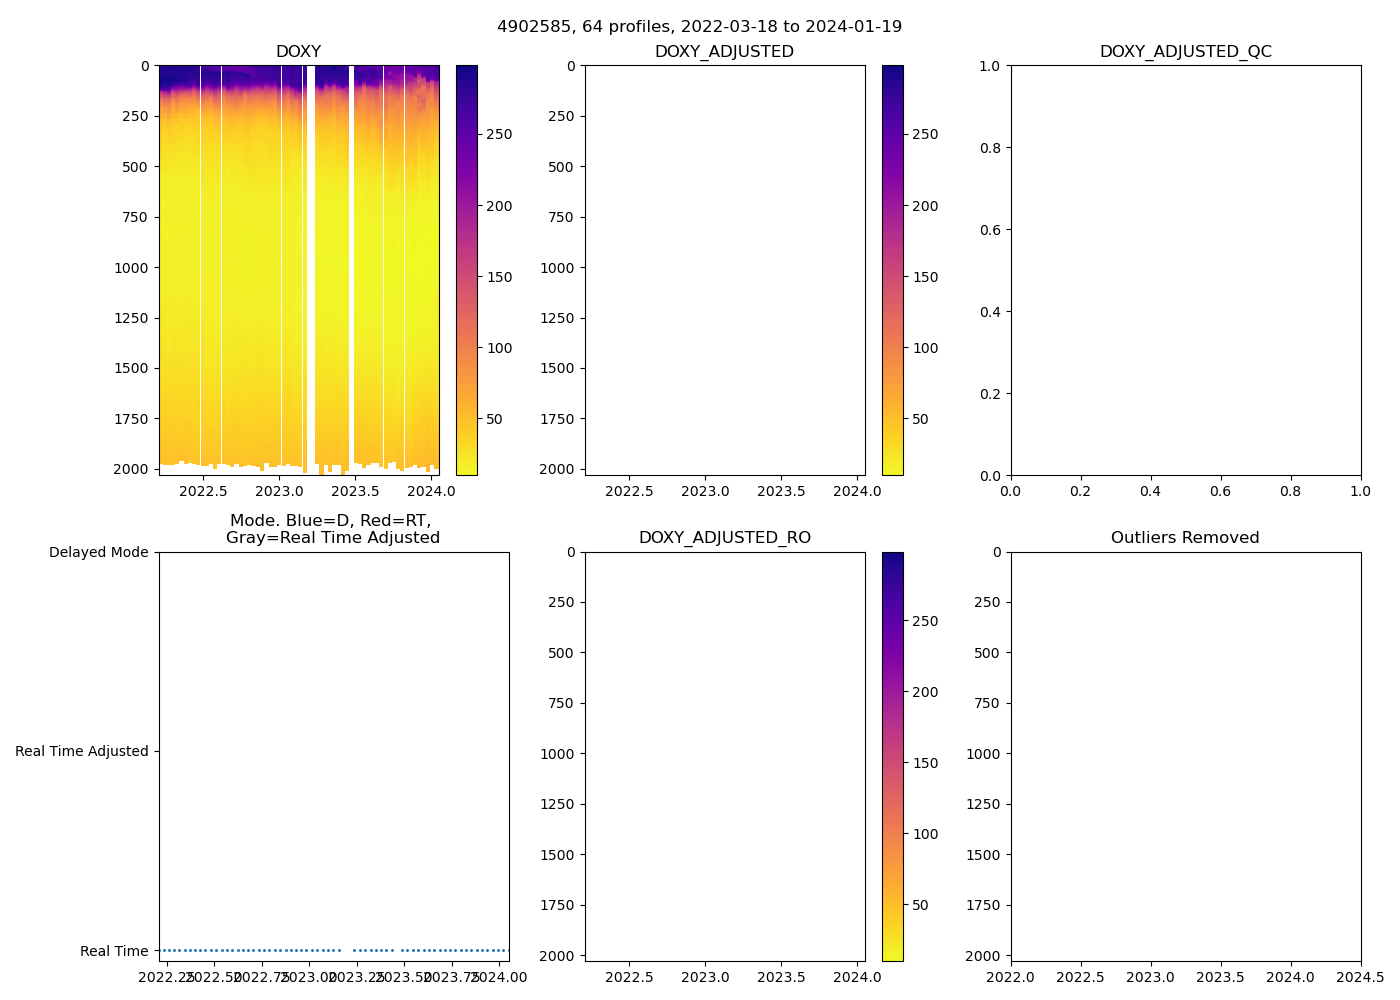Click the DOXY plot title

pos(298,52)
